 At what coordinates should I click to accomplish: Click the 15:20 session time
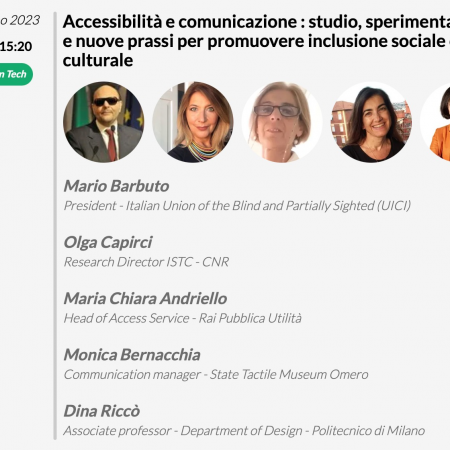click(x=16, y=46)
